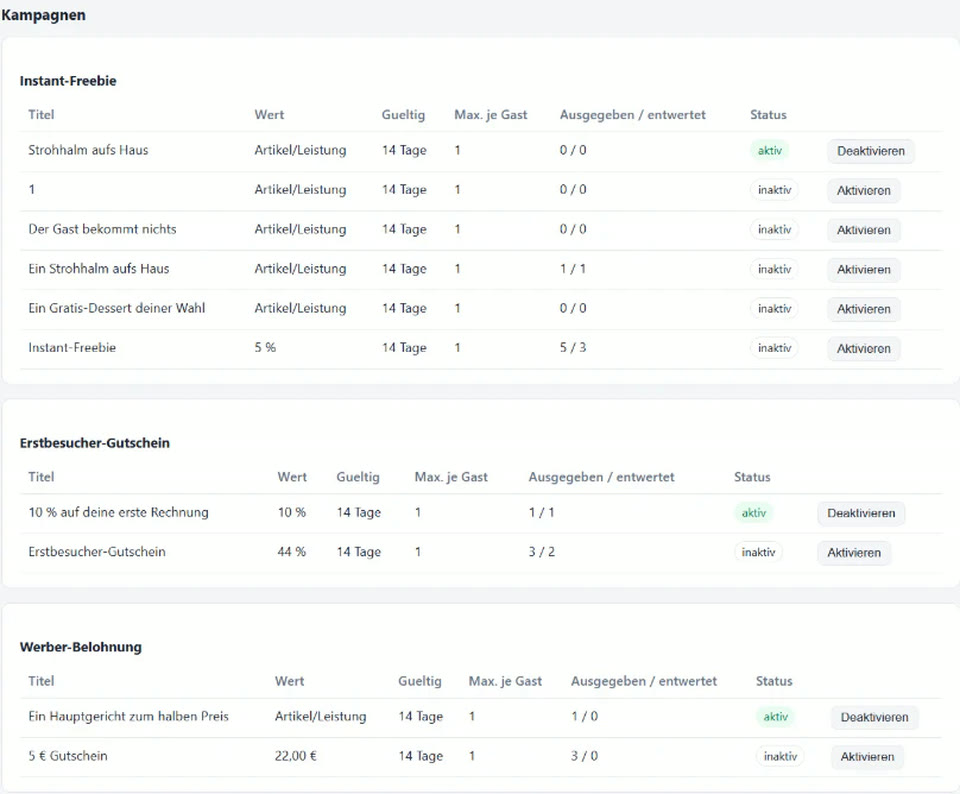Click the Erstbesucher-Gutschein section heading

coord(94,443)
